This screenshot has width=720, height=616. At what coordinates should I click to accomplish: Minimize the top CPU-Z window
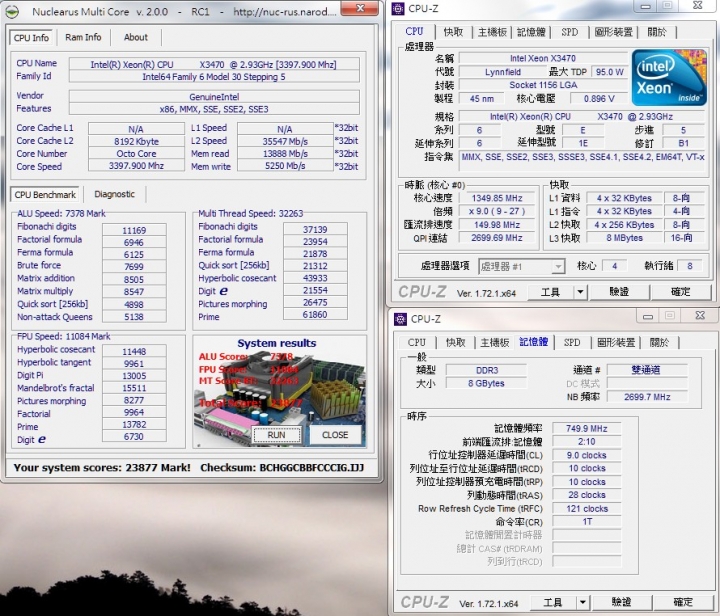coord(646,6)
